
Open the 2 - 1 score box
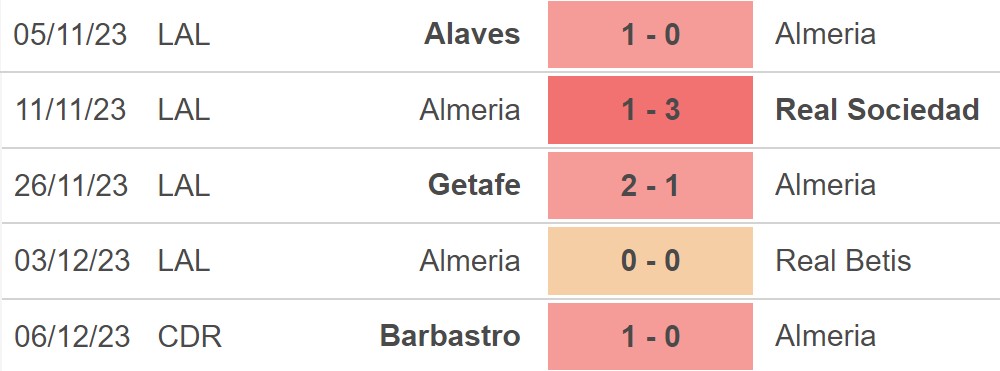[x=650, y=185]
